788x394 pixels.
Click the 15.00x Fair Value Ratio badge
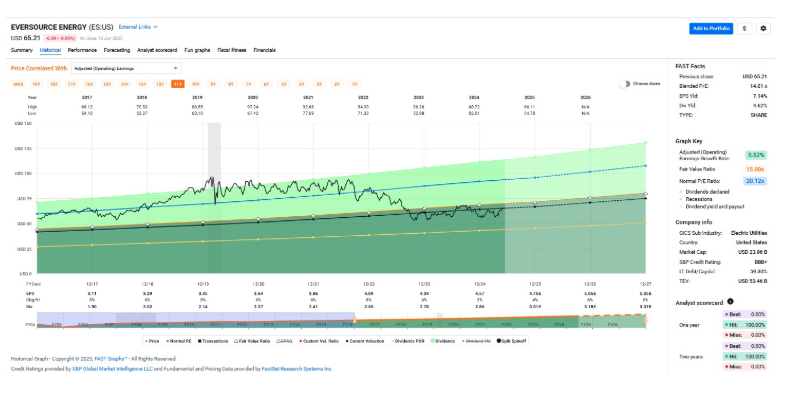tap(755, 169)
